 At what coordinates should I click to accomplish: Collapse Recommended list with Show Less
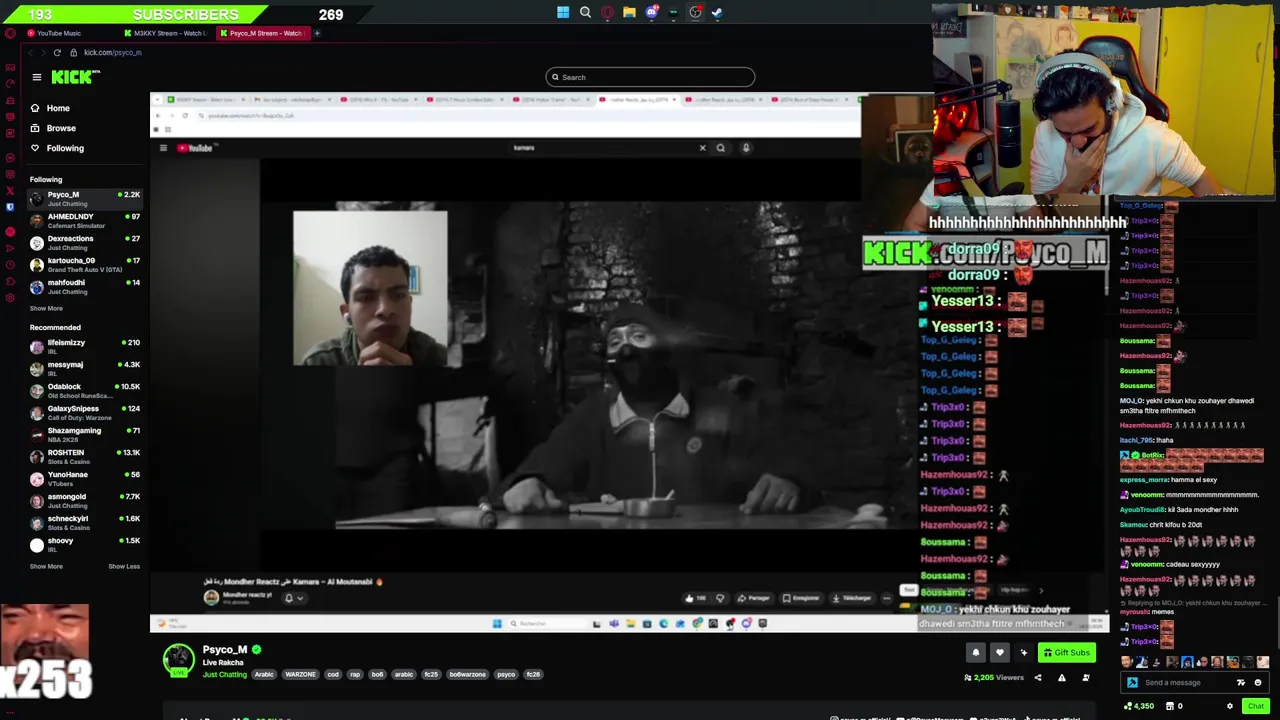[x=124, y=566]
